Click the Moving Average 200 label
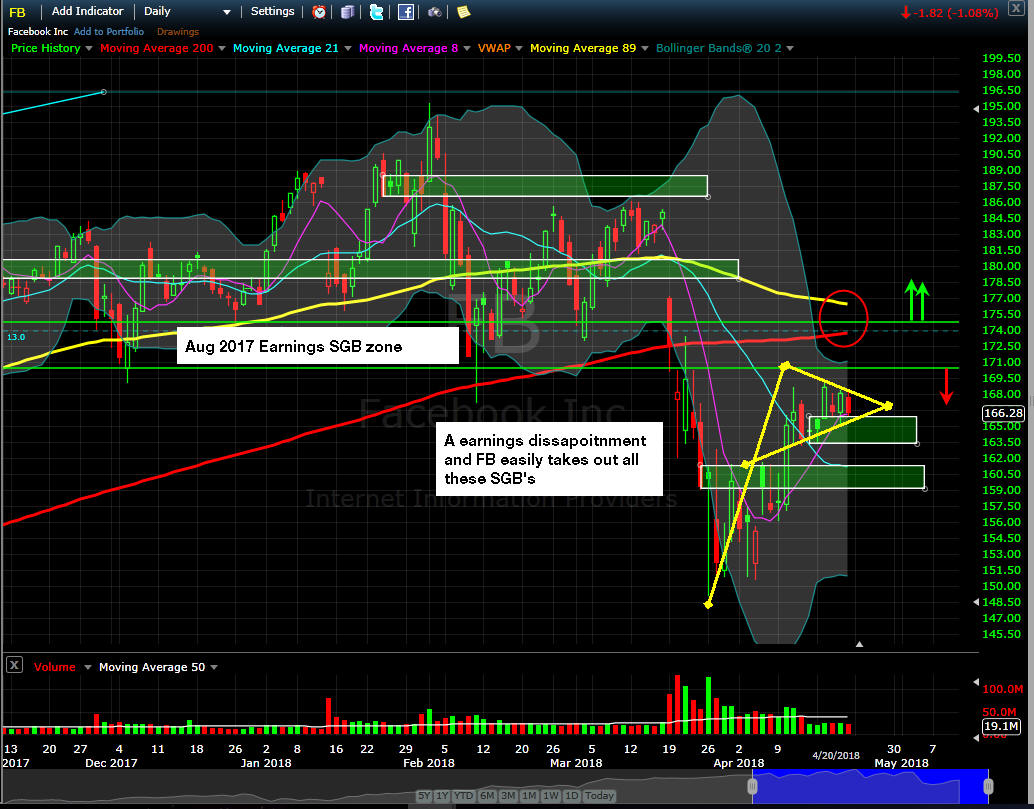This screenshot has width=1034, height=809. click(x=157, y=48)
